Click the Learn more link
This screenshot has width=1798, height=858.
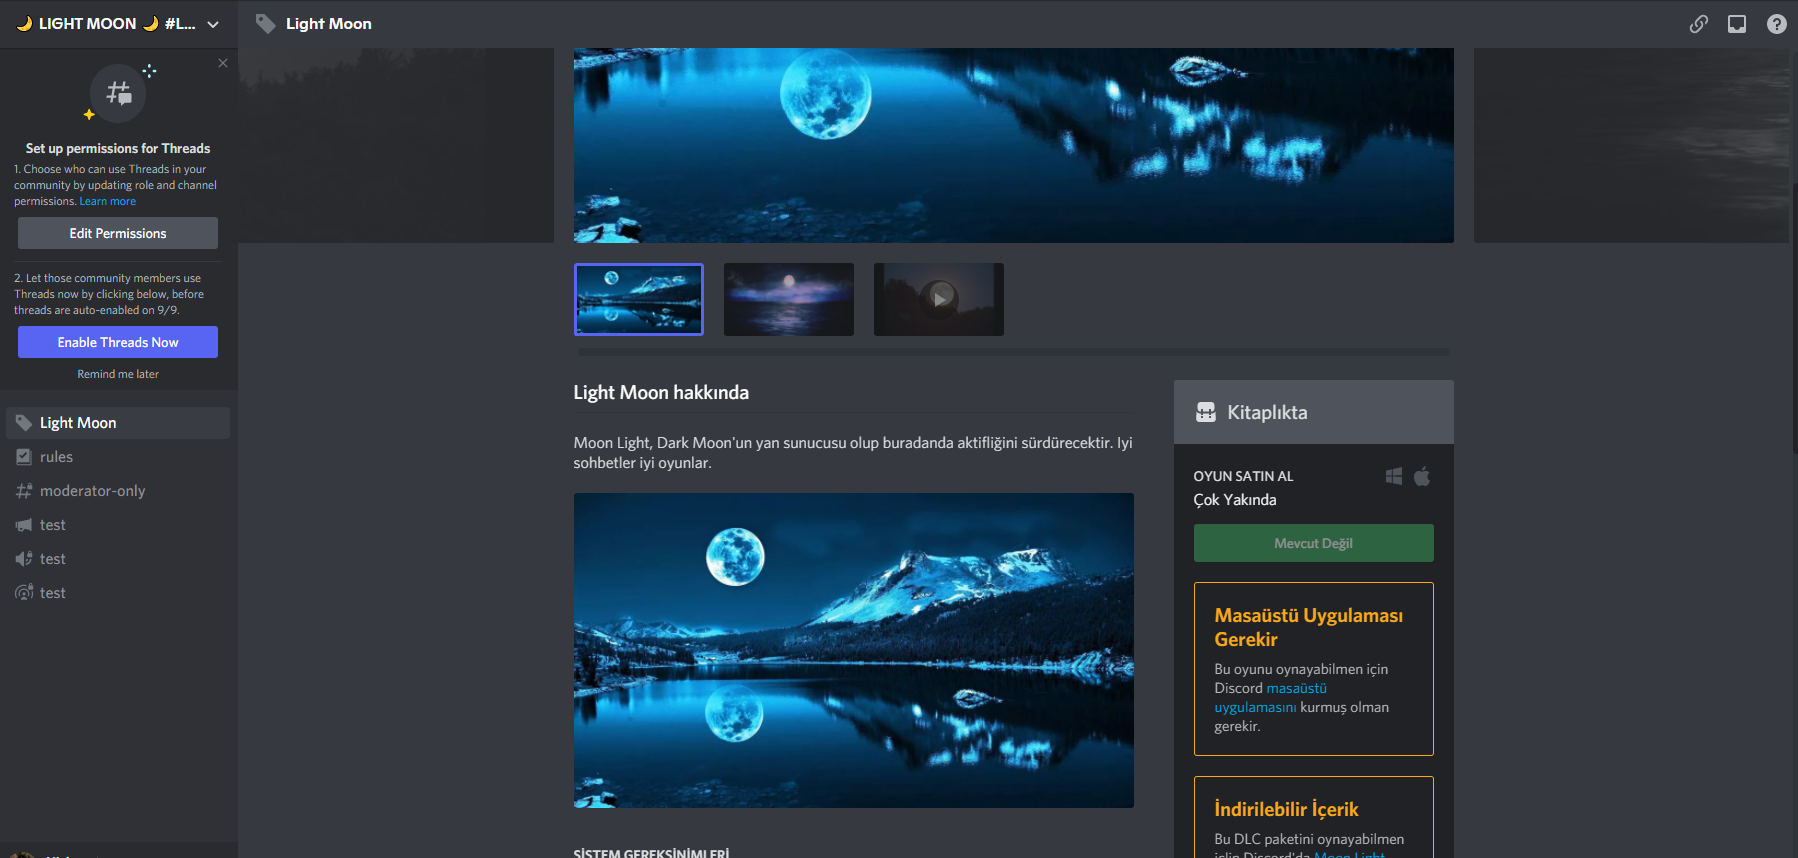pos(108,201)
